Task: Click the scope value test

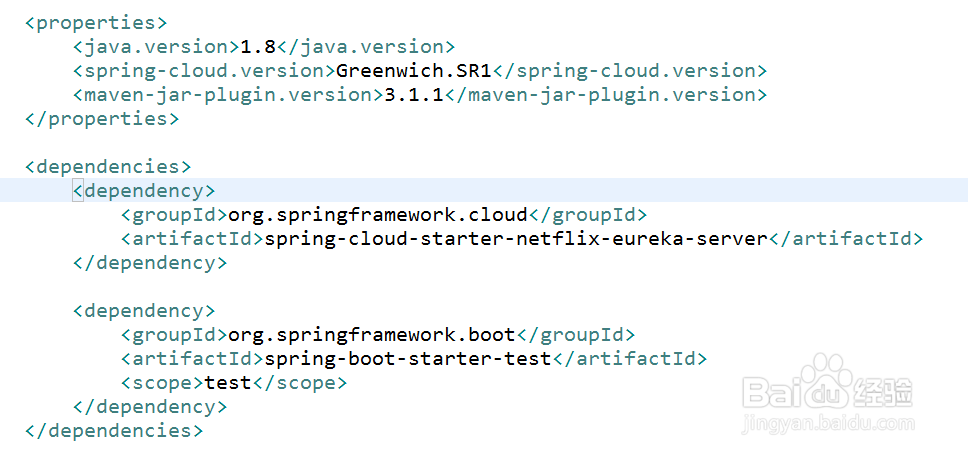Action: pos(228,383)
